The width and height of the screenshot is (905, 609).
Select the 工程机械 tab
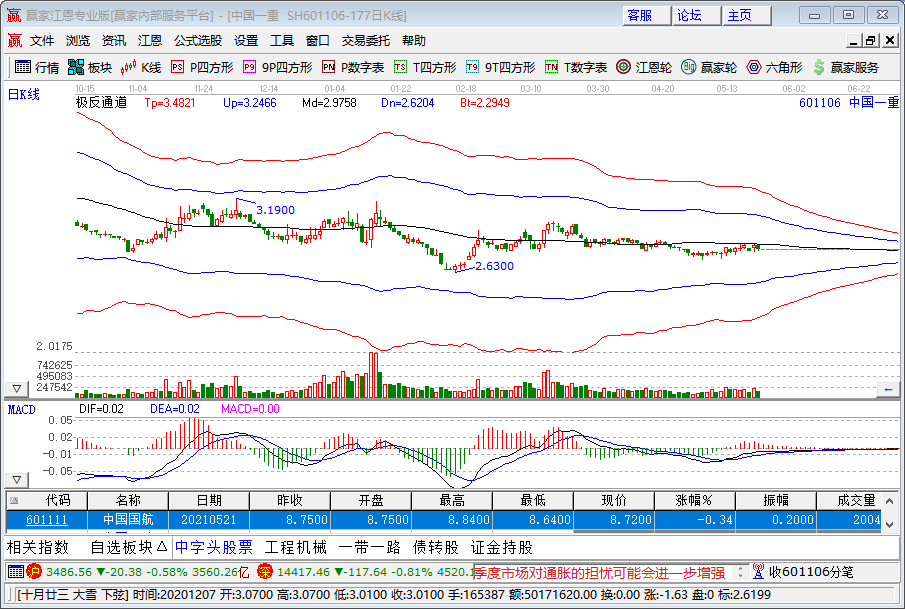(x=296, y=547)
